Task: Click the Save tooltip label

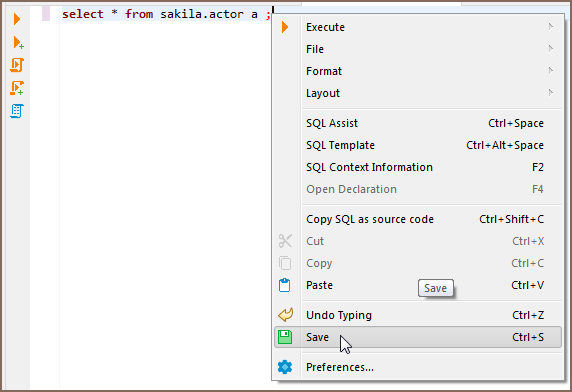Action: (x=436, y=288)
